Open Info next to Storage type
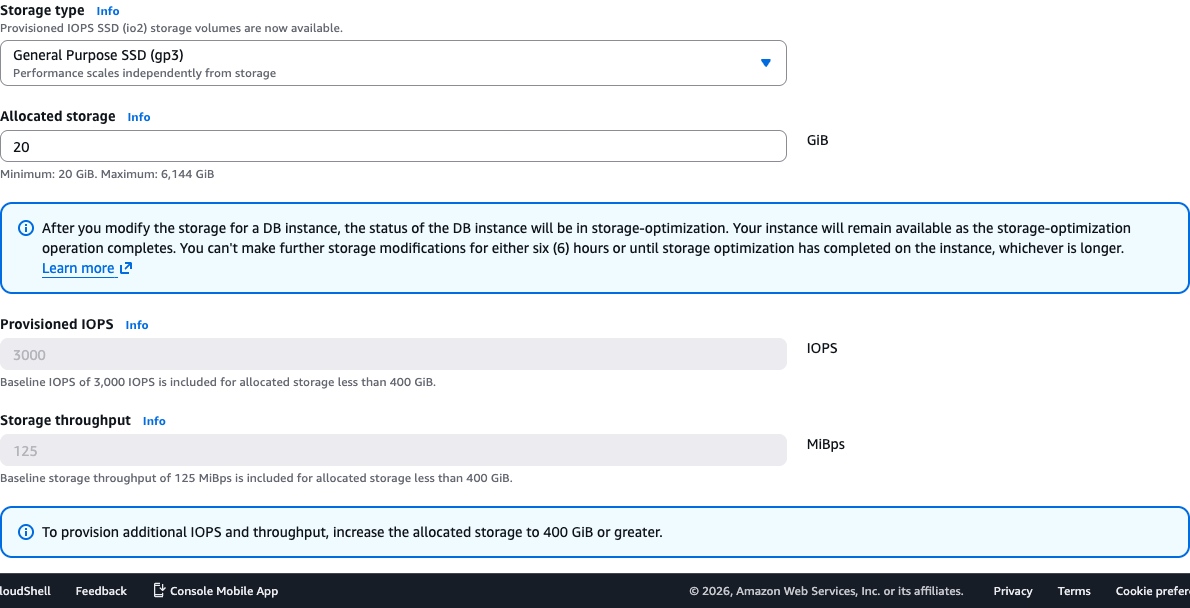This screenshot has height=608, width=1190. (107, 11)
